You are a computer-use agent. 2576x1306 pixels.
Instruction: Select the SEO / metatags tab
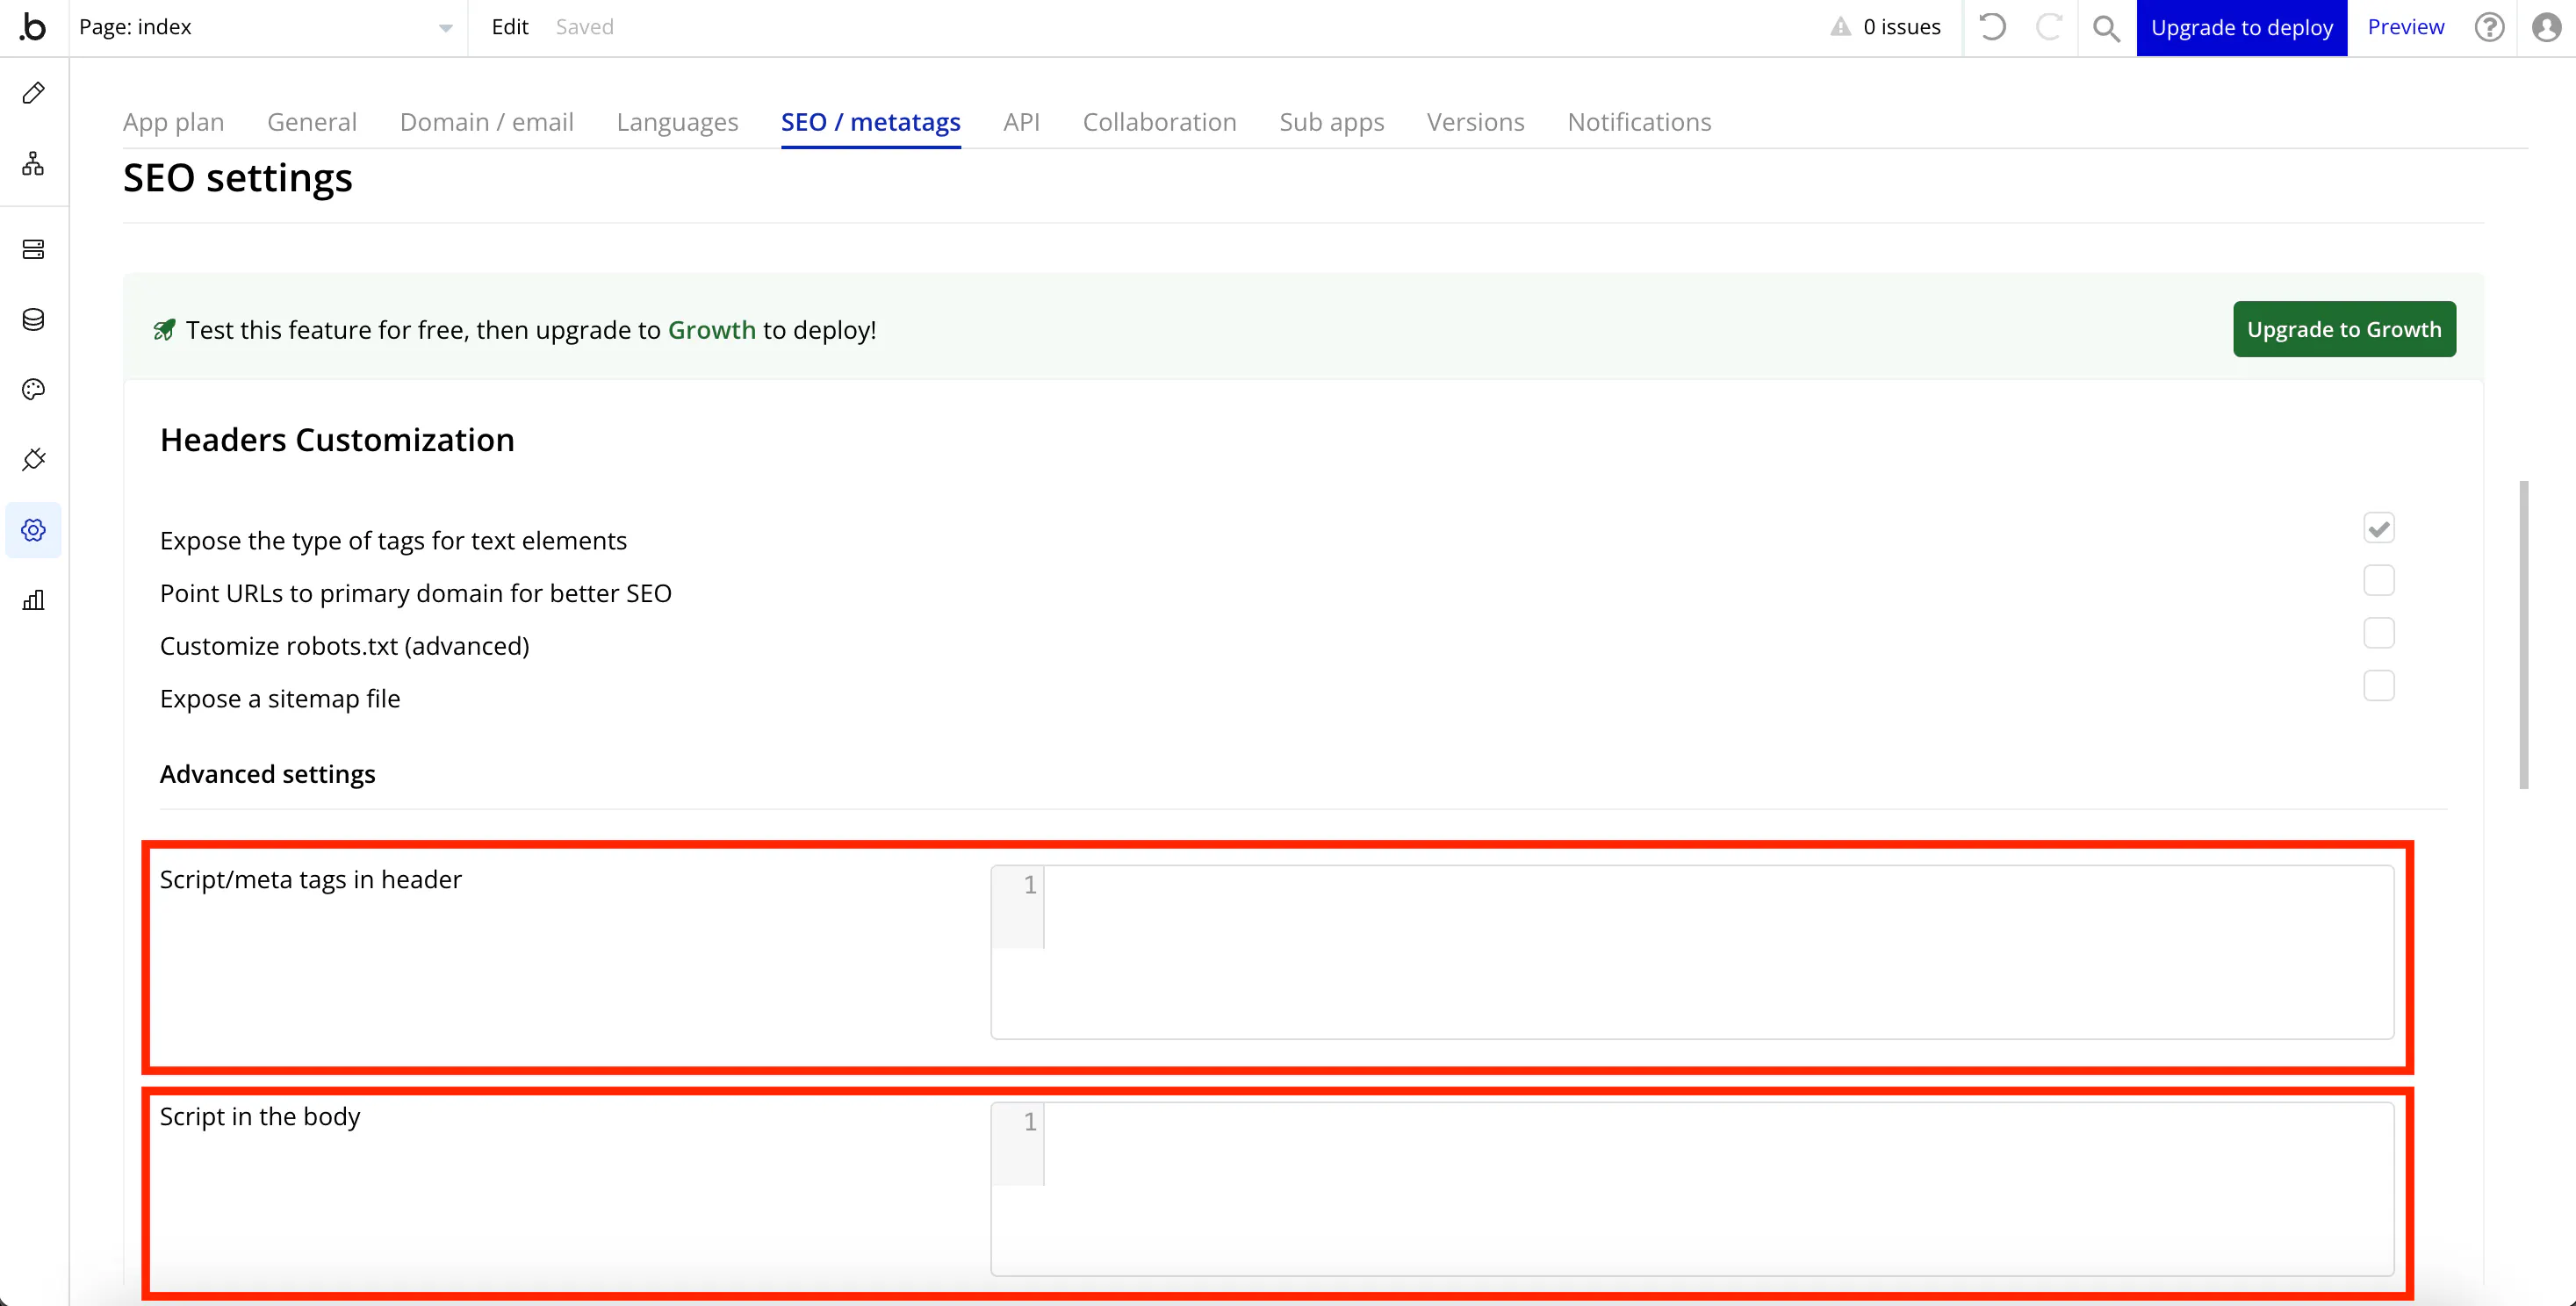[870, 122]
